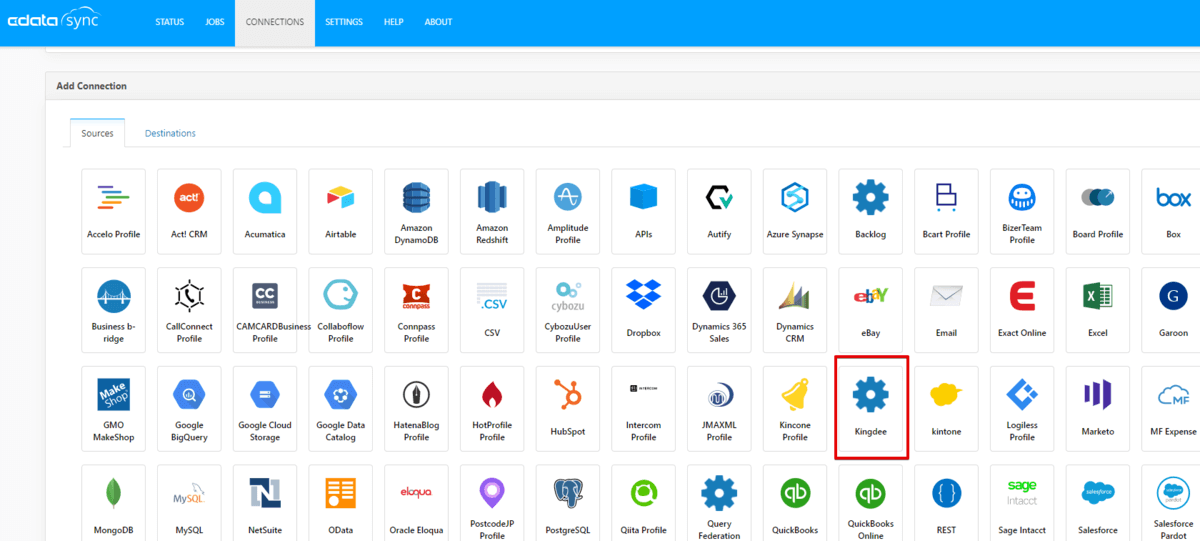
Task: Select Collaboflow Profile connector
Action: click(341, 310)
